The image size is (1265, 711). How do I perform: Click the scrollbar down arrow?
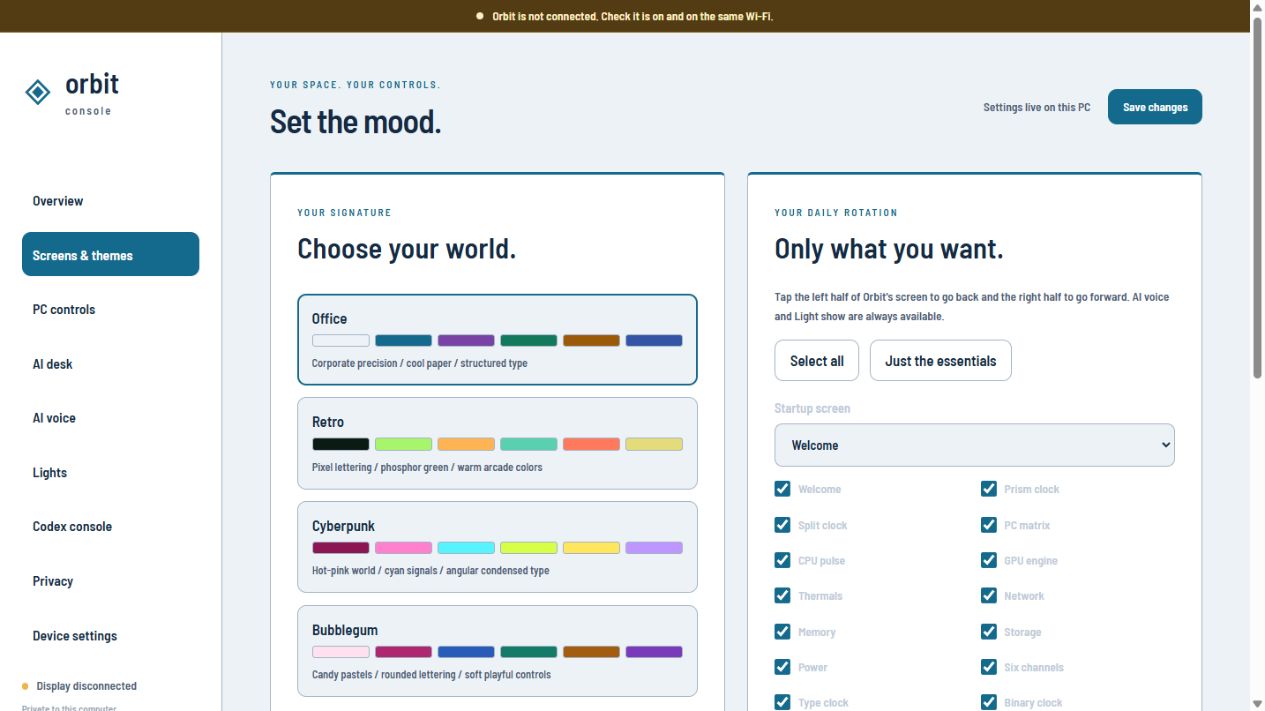[1257, 703]
